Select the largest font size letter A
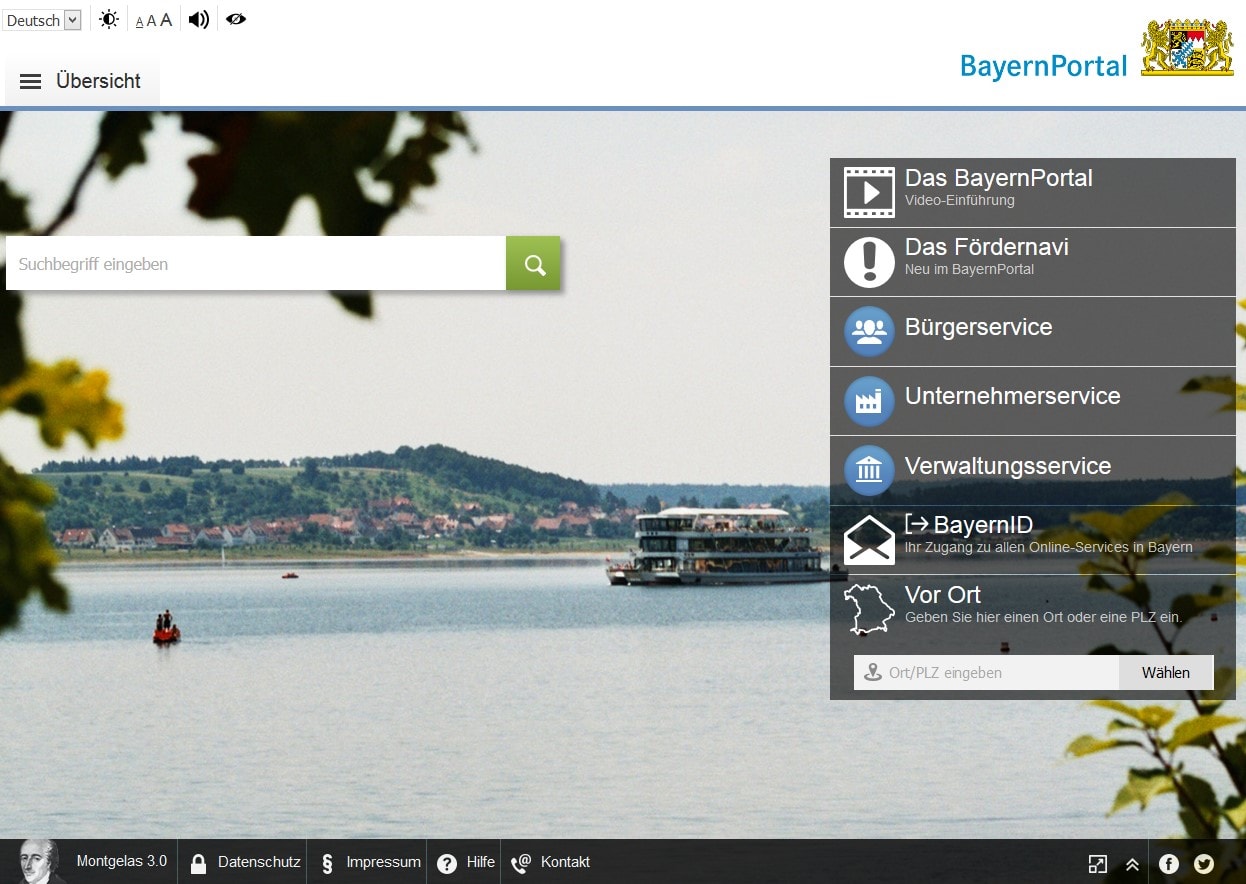The image size is (1246, 884). pyautogui.click(x=166, y=18)
